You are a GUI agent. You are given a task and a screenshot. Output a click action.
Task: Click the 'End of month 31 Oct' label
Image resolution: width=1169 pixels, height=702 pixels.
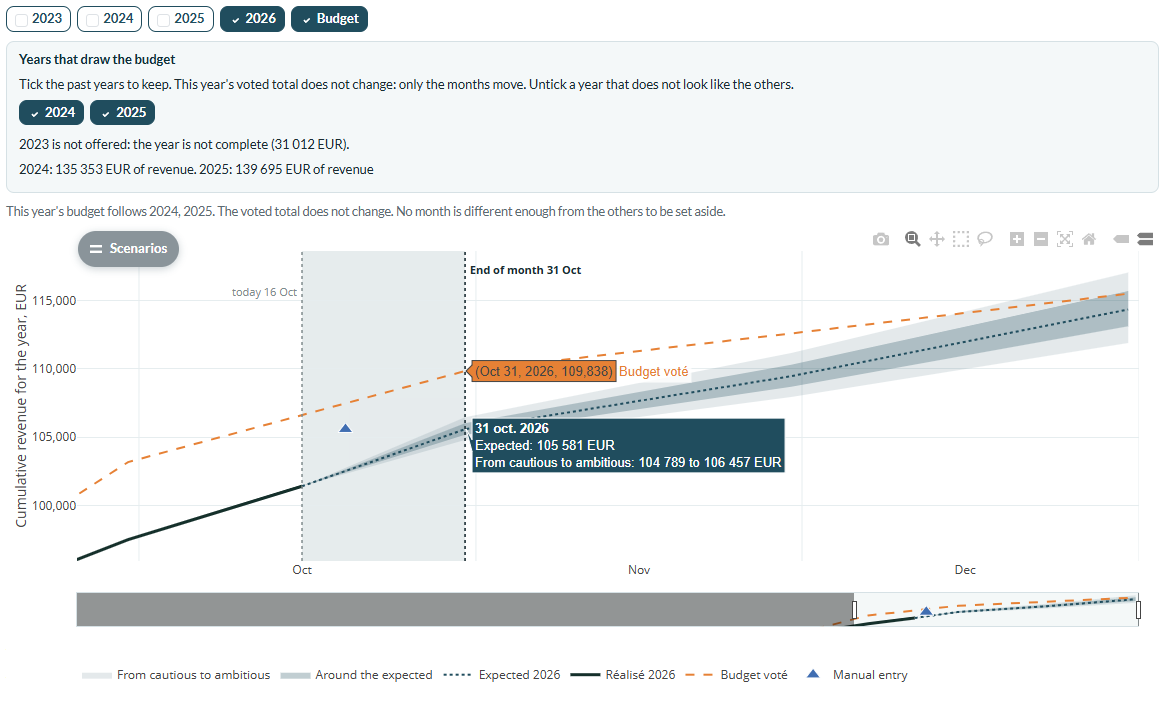pyautogui.click(x=525, y=271)
